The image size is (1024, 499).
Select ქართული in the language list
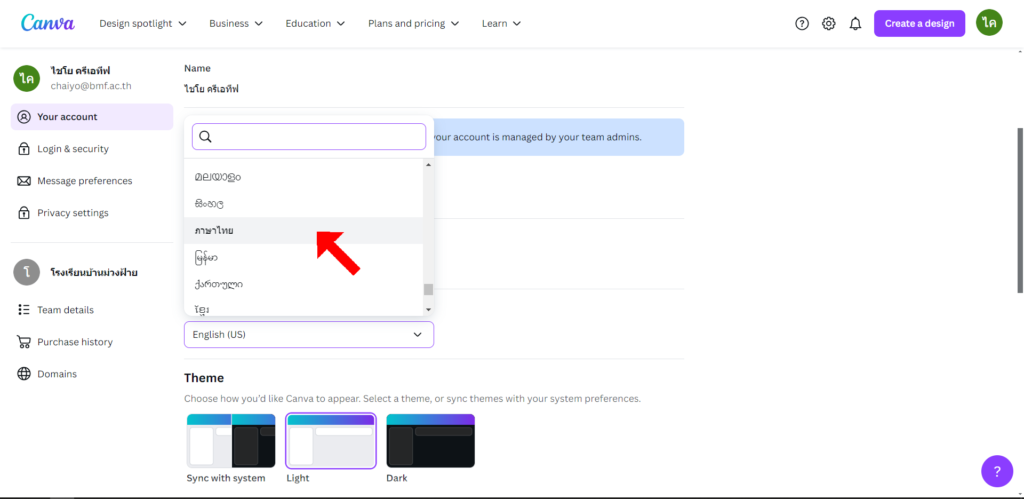point(304,284)
